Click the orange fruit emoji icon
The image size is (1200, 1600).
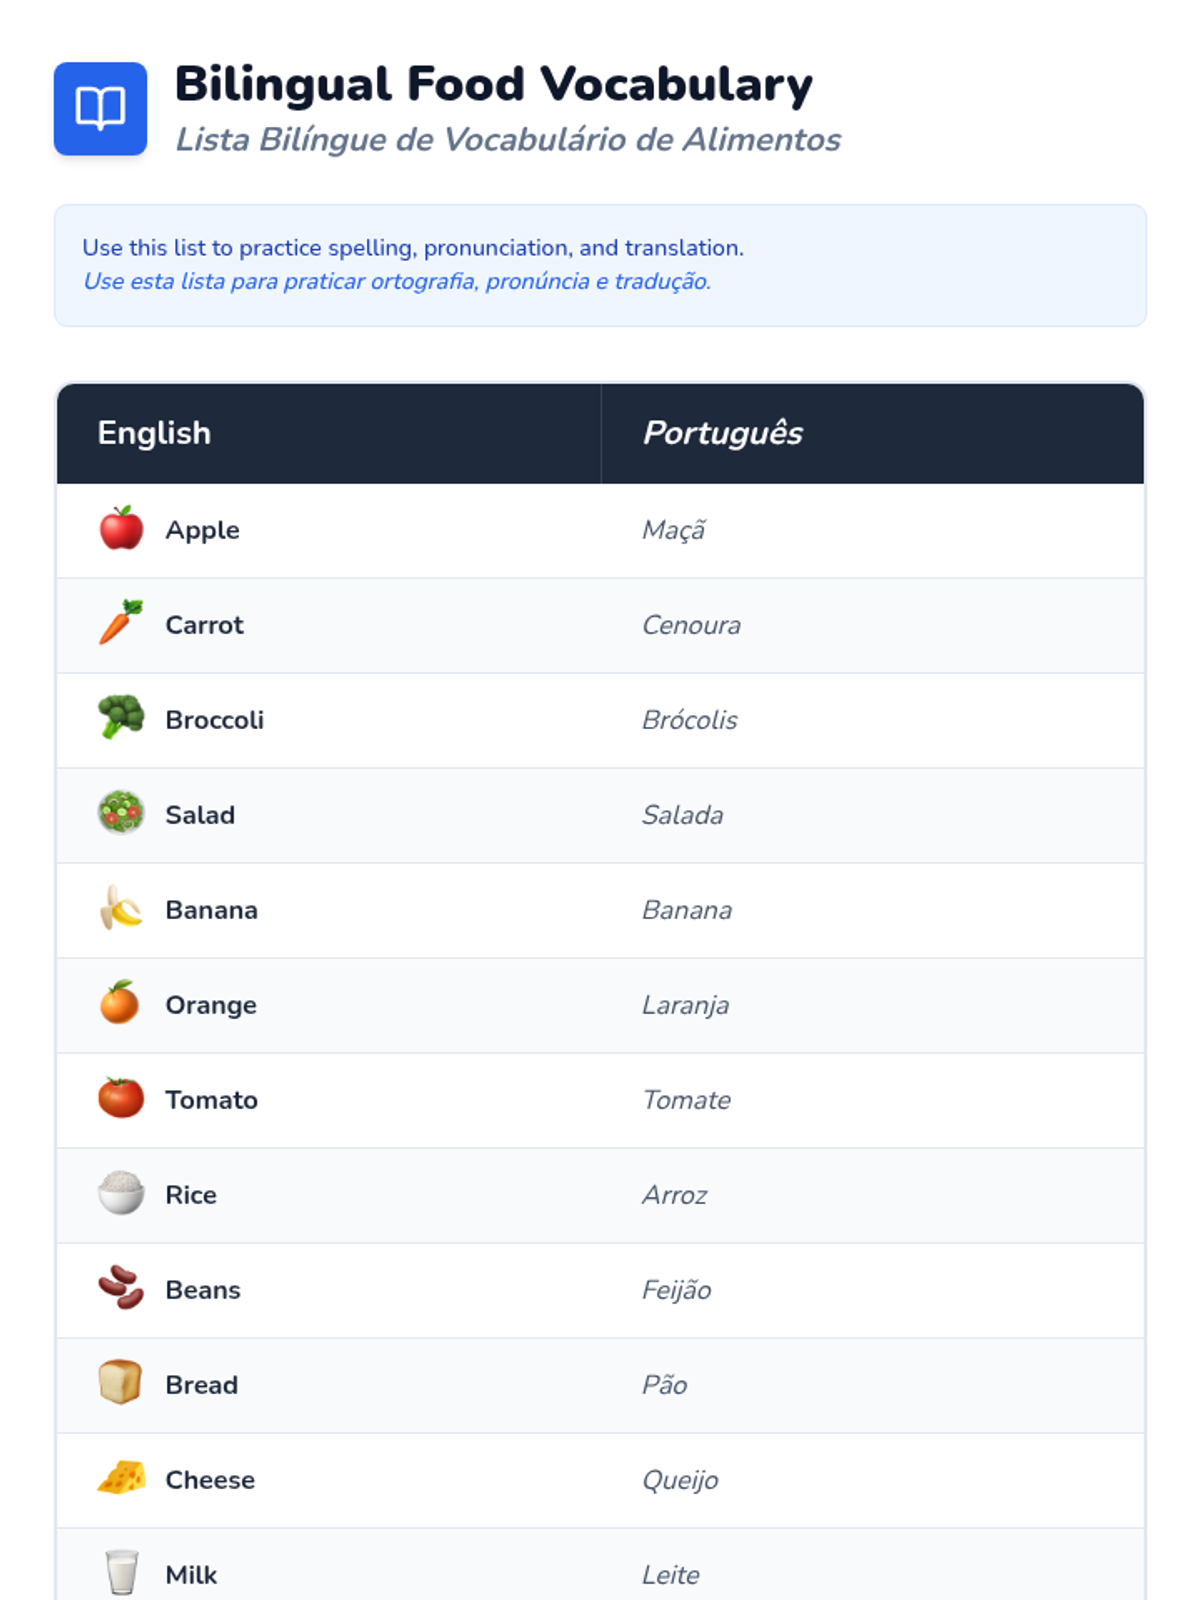pyautogui.click(x=120, y=1003)
